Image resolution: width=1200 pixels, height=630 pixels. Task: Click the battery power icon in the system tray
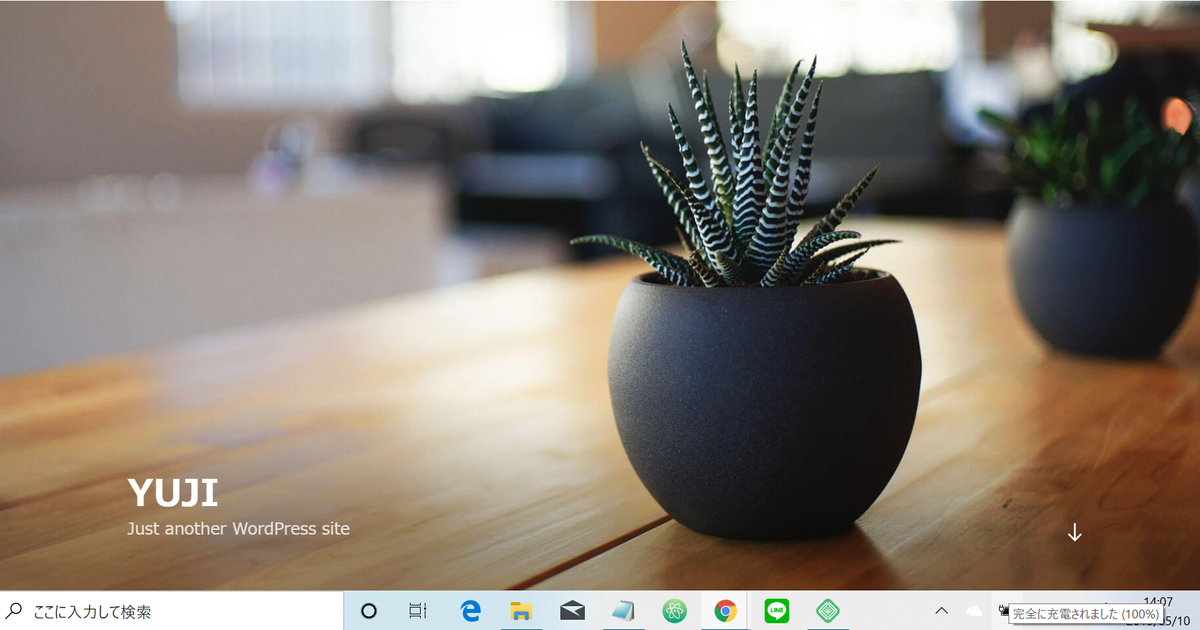[1004, 610]
